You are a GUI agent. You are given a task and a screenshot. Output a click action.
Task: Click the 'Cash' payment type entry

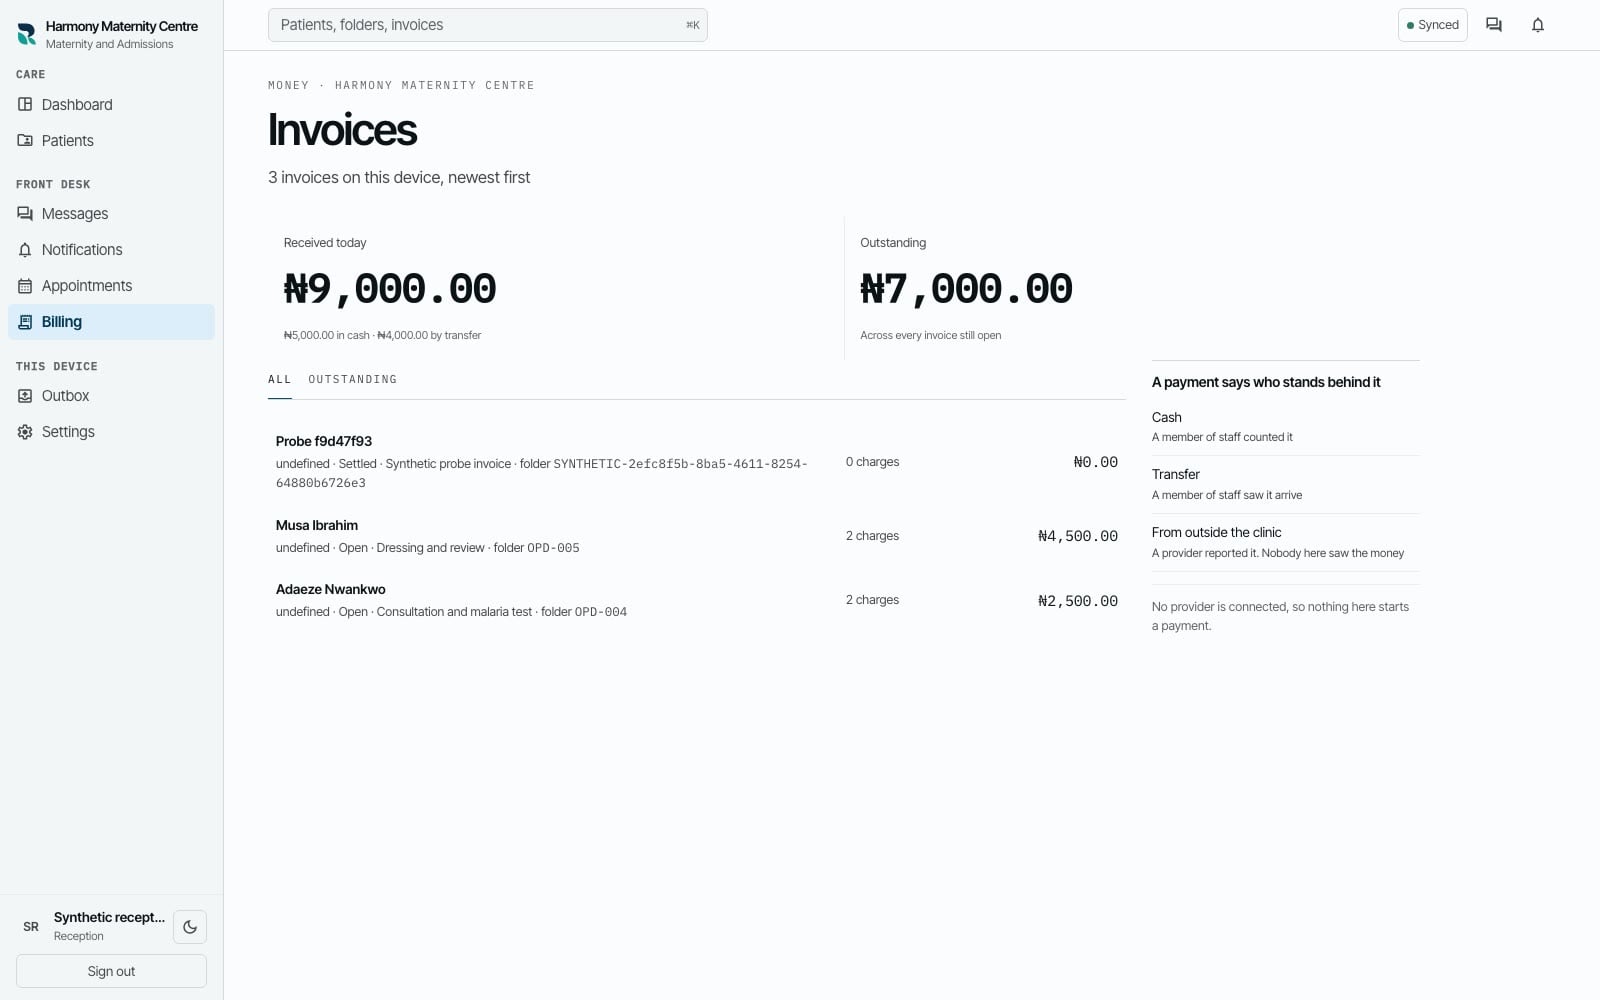[x=1285, y=427]
